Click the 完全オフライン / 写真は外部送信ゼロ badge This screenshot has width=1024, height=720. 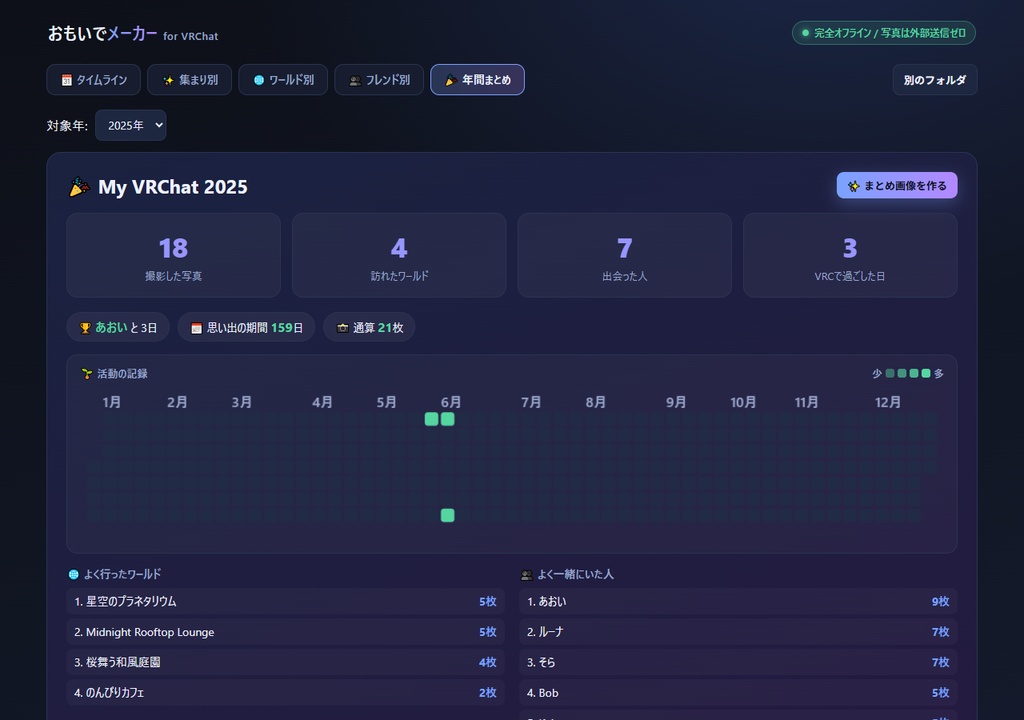(884, 33)
